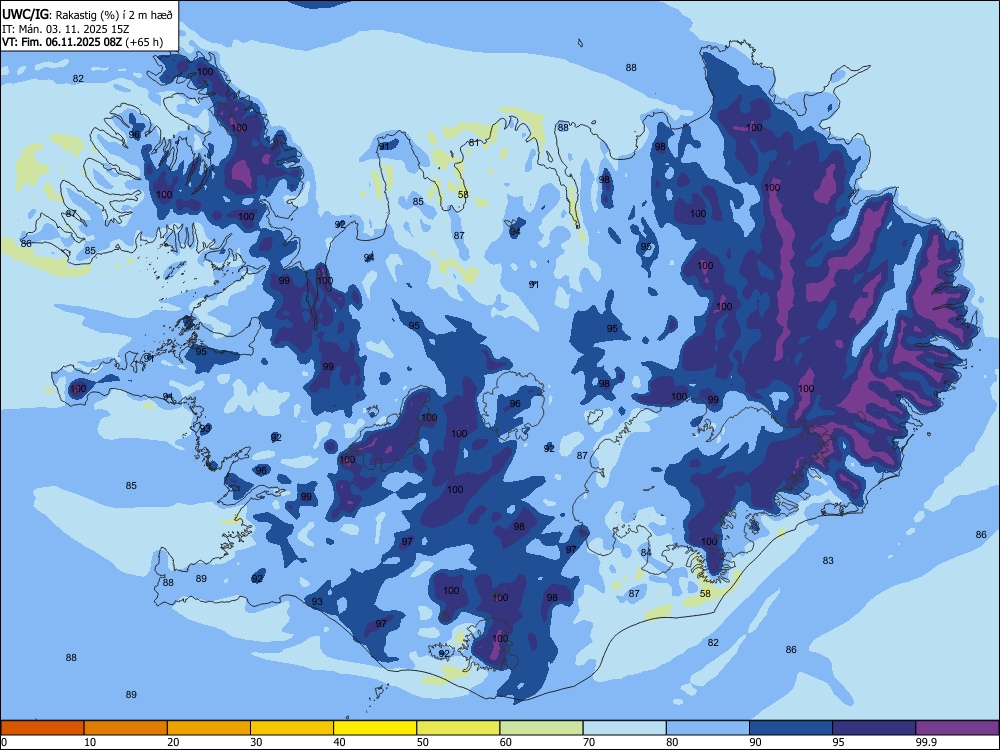This screenshot has width=1000, height=750.
Task: Click the legend scale label '70'
Action: 589,742
